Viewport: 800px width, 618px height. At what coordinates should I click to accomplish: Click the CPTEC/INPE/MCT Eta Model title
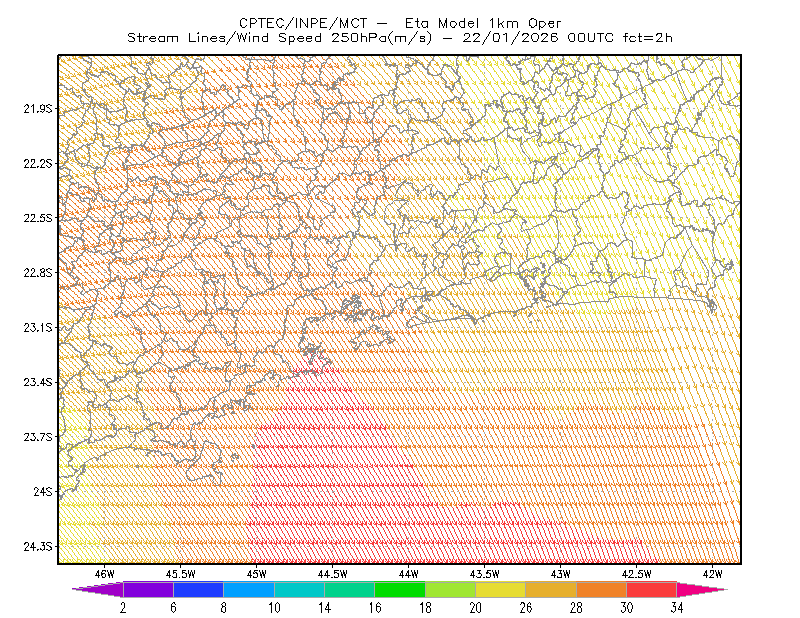coord(400,23)
